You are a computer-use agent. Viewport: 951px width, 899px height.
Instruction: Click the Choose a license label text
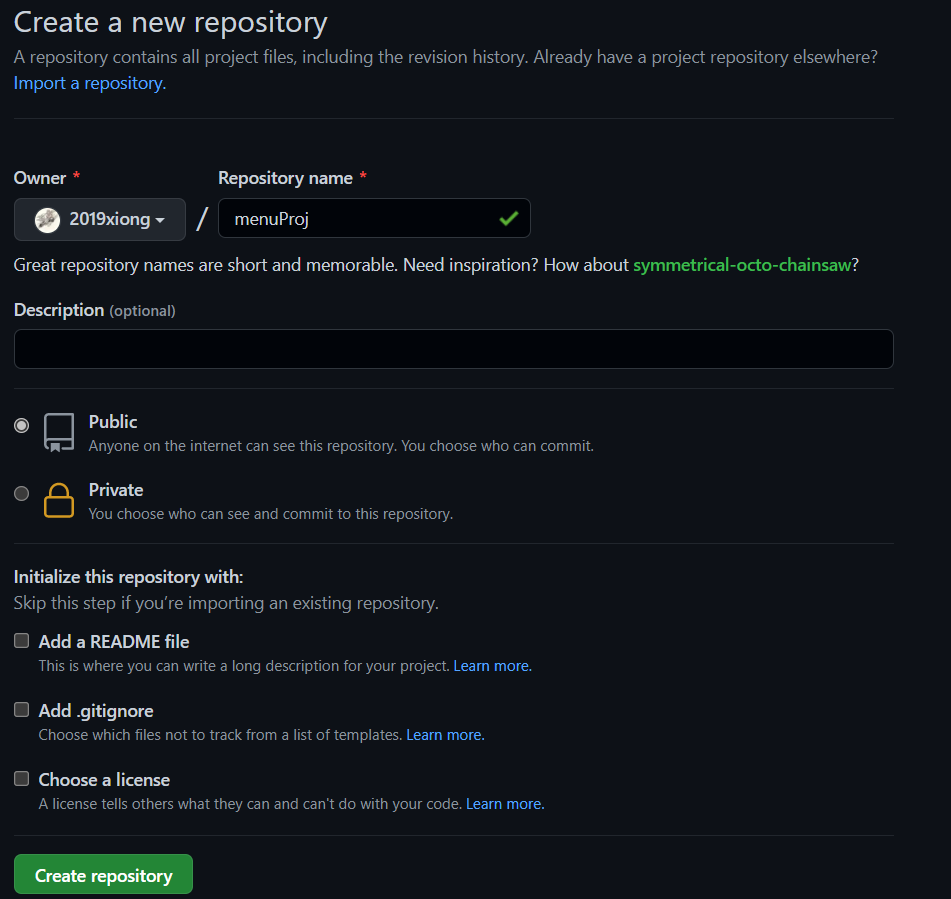104,779
